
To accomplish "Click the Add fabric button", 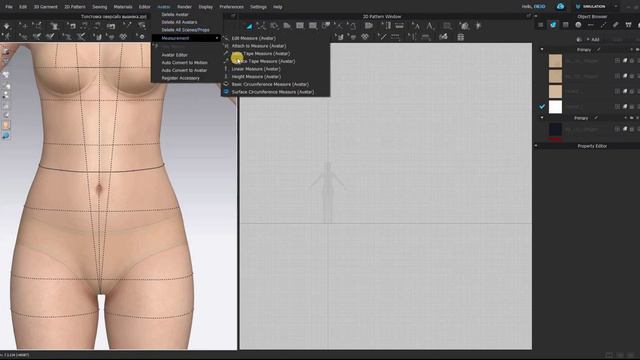I will 593,39.
